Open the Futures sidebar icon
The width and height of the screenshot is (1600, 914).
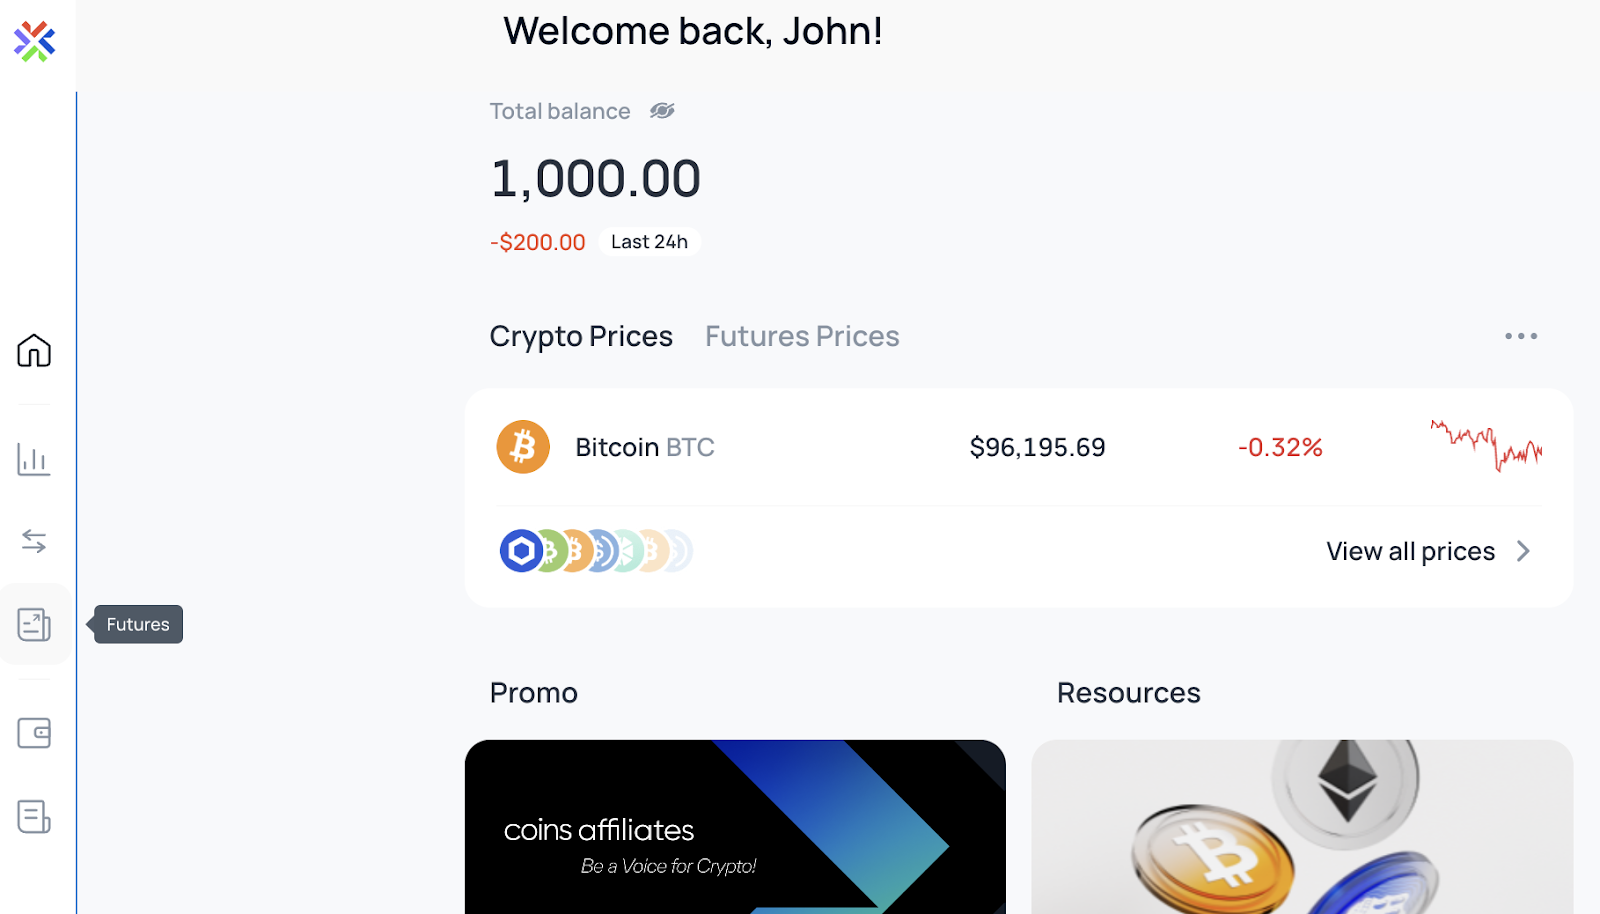point(34,625)
